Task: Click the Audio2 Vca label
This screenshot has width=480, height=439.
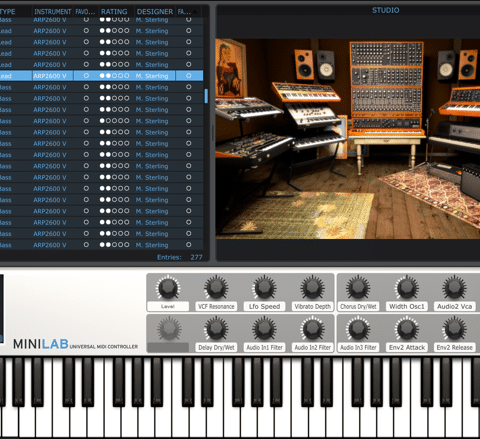Action: point(454,306)
